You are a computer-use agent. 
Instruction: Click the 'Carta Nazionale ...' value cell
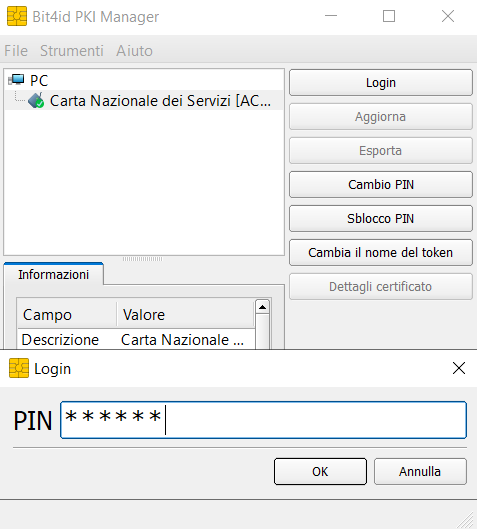183,339
